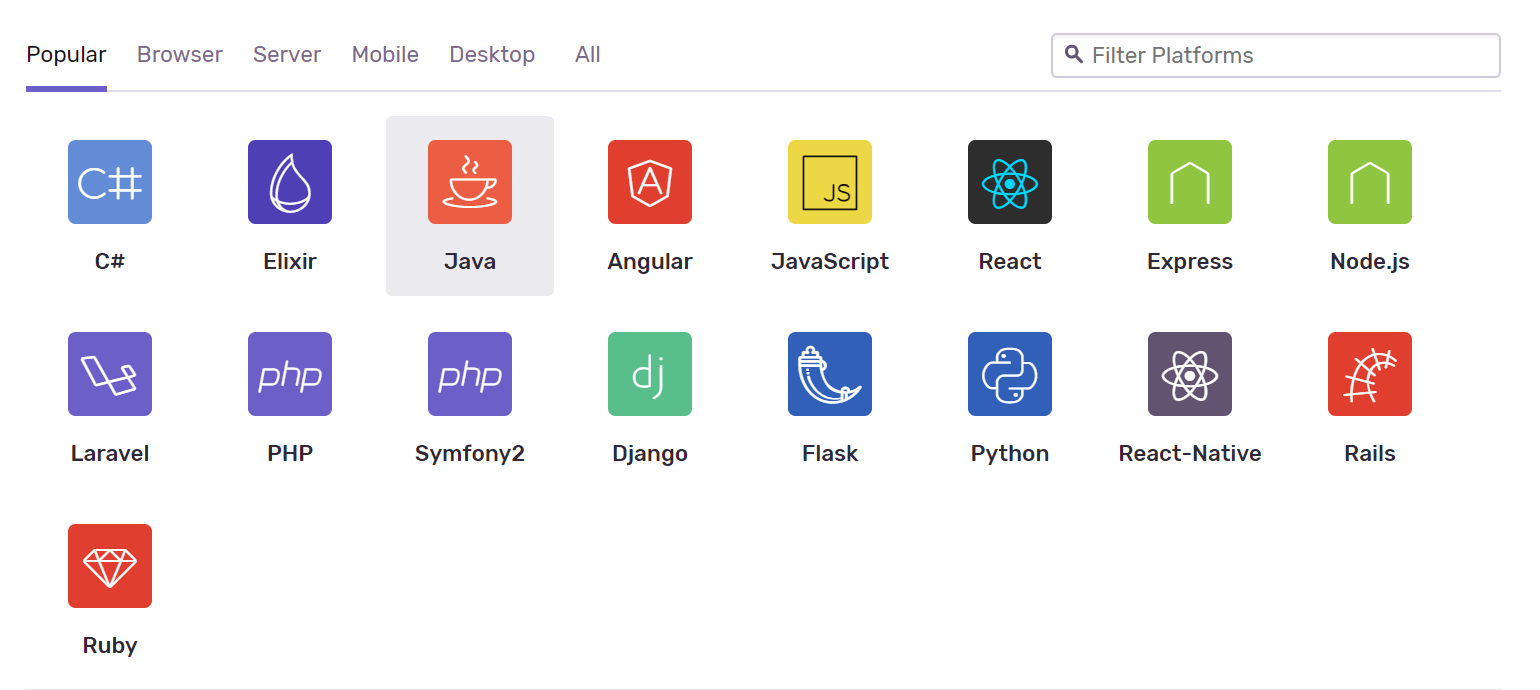Click the "Node.js" label text
This screenshot has height=690, width=1540.
point(1370,262)
